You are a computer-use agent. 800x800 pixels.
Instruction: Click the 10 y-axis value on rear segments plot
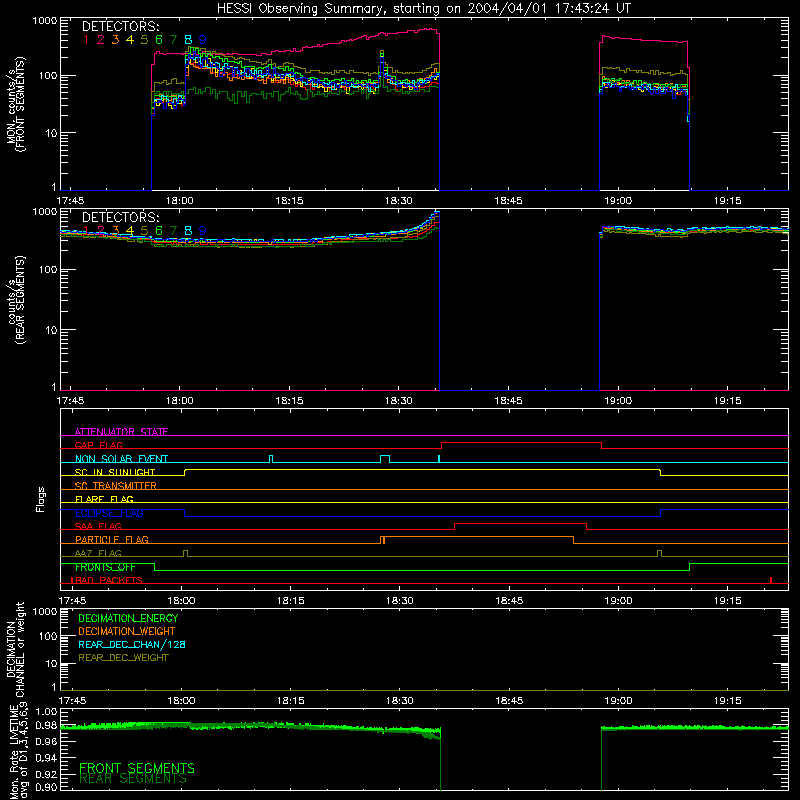click(x=51, y=330)
